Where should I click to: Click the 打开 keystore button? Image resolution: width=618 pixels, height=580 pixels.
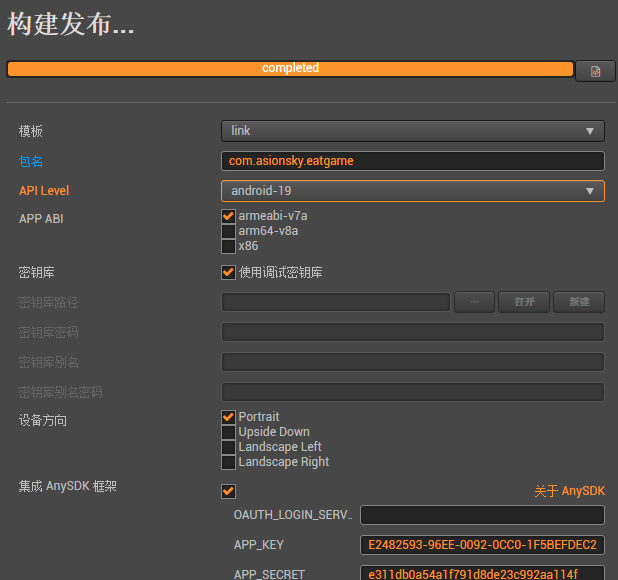pos(524,302)
